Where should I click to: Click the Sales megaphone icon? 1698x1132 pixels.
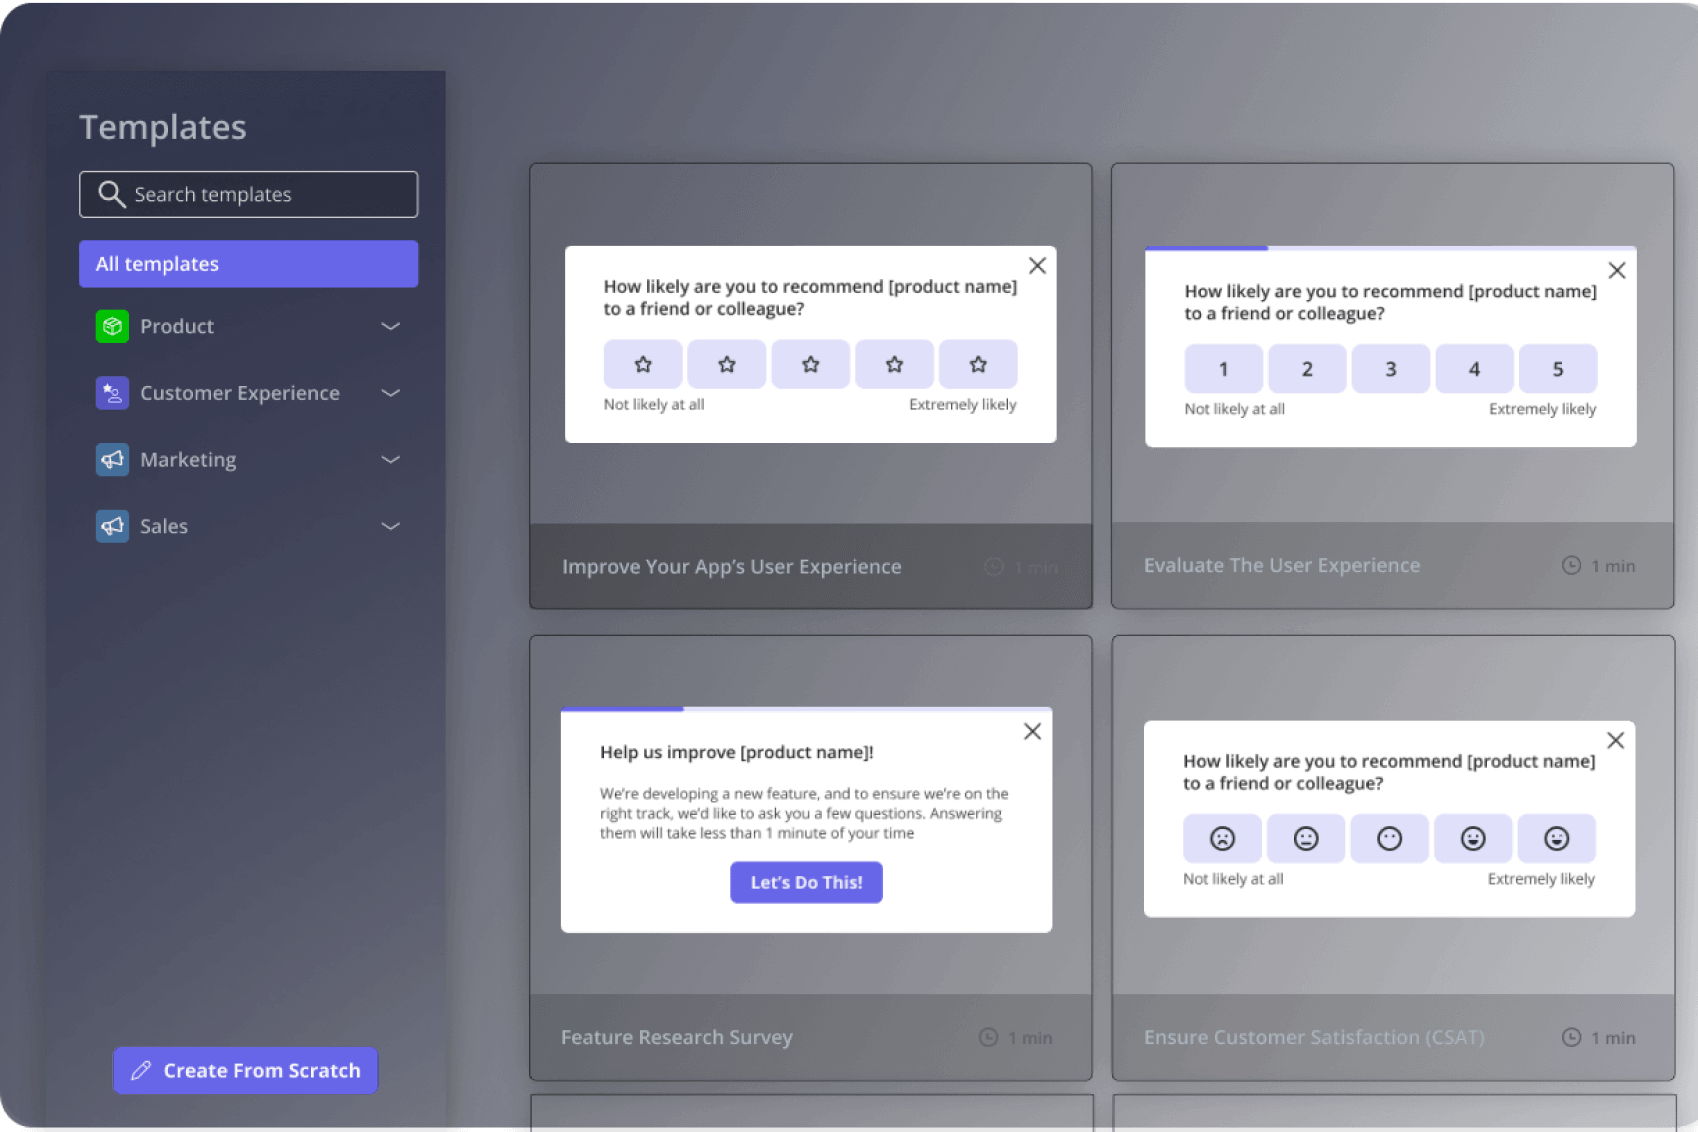point(112,526)
